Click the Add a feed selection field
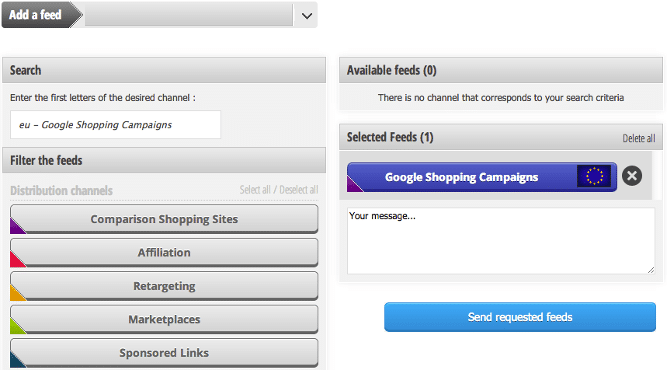This screenshot has height=370, width=667. (188, 15)
